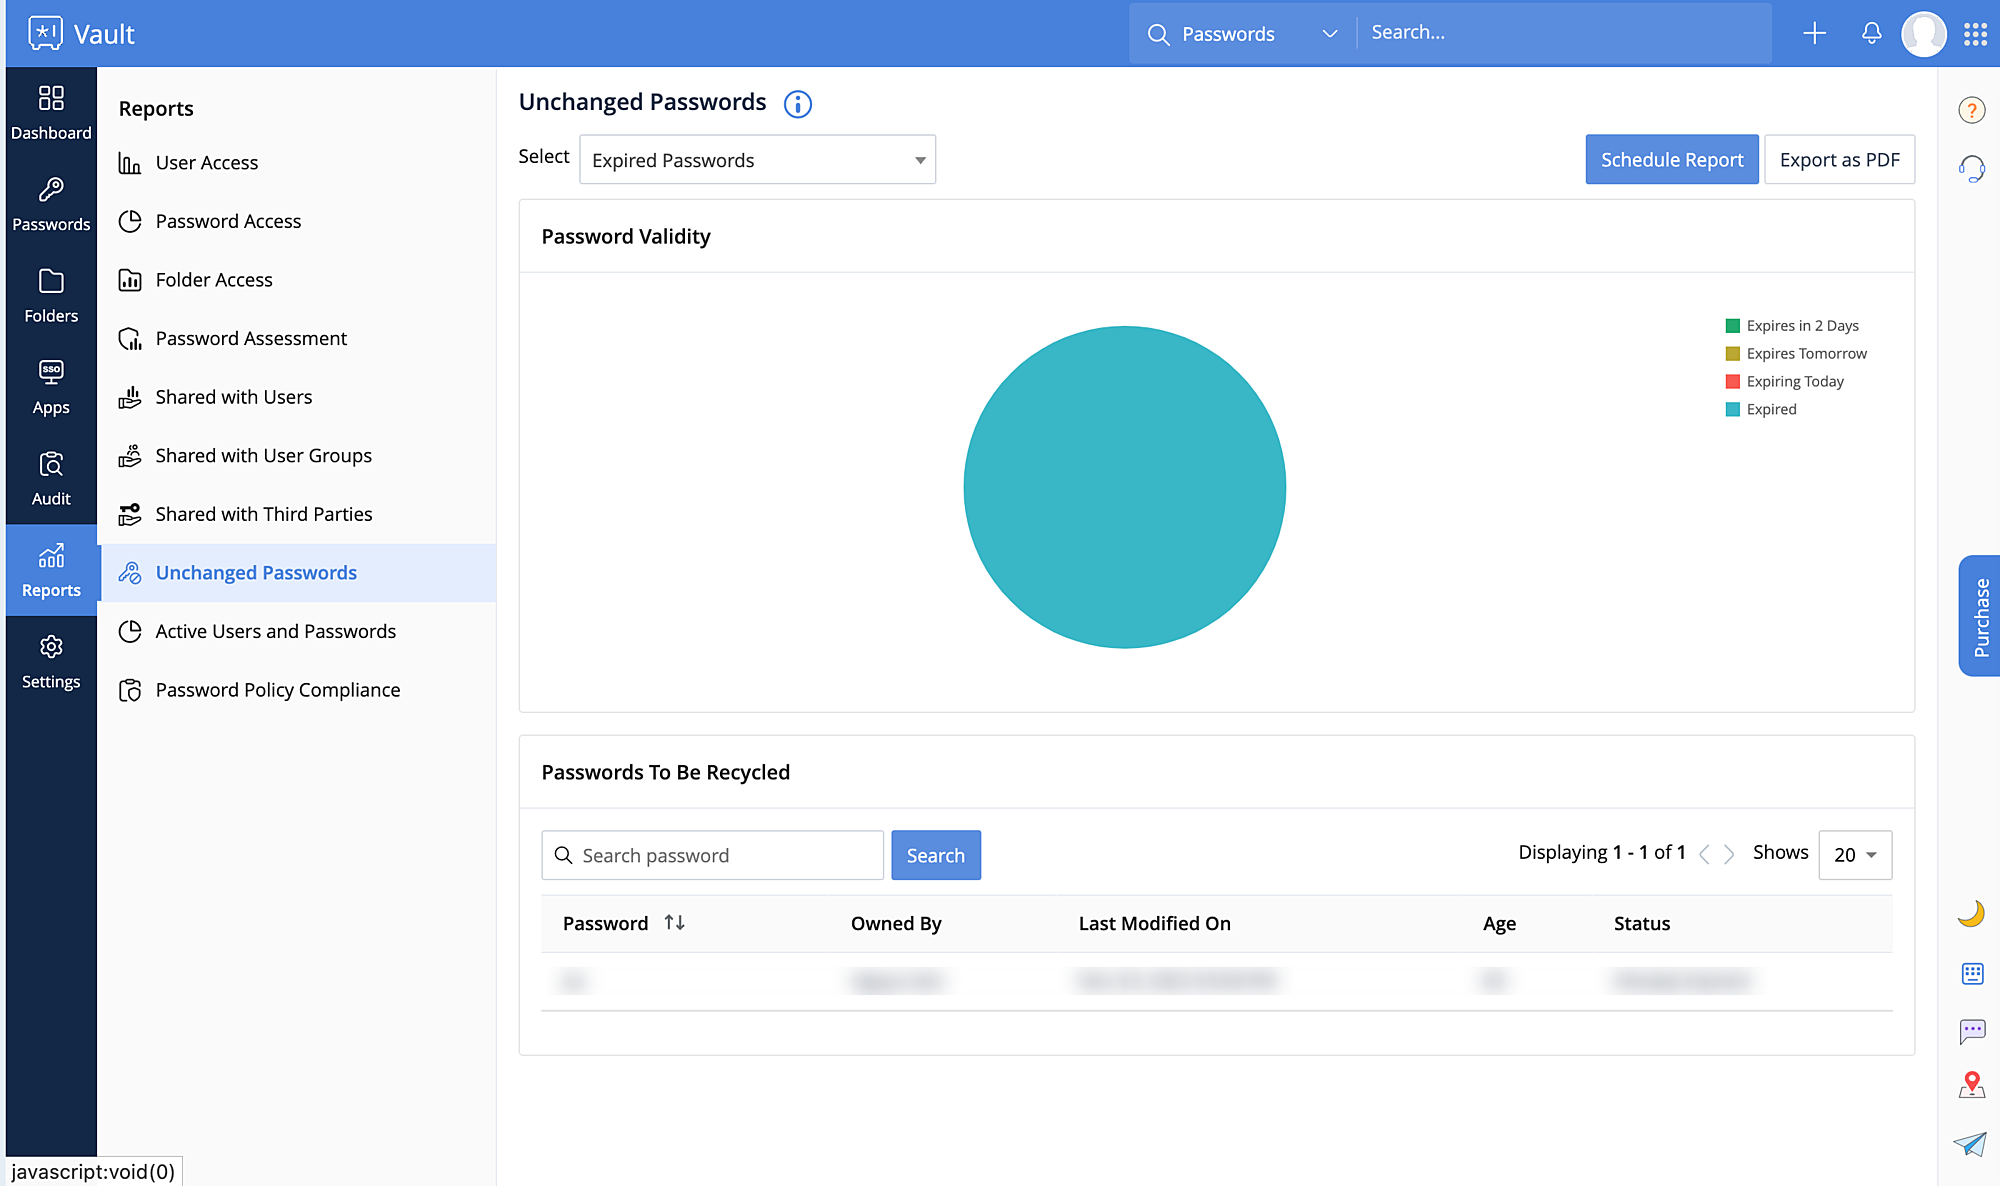Open the help question mark icon
2000x1186 pixels.
(x=1971, y=110)
